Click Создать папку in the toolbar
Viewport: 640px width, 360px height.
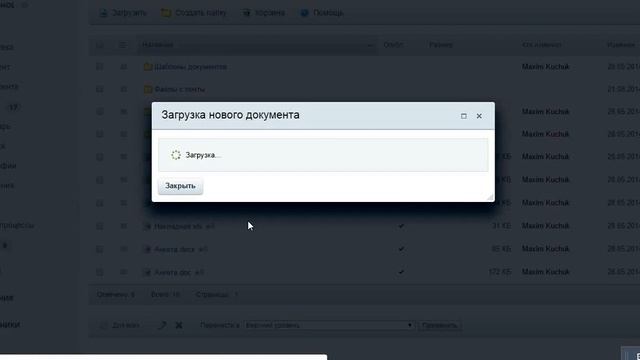click(193, 13)
